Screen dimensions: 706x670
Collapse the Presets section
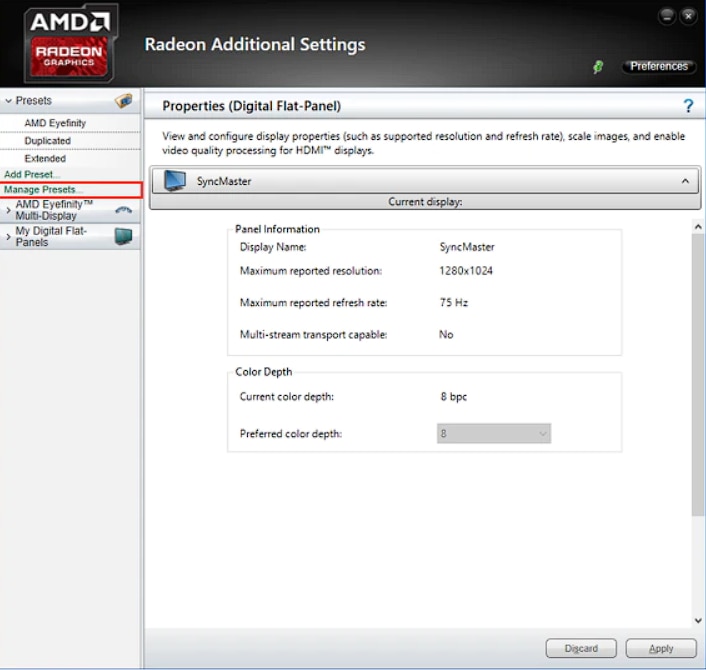[9, 101]
